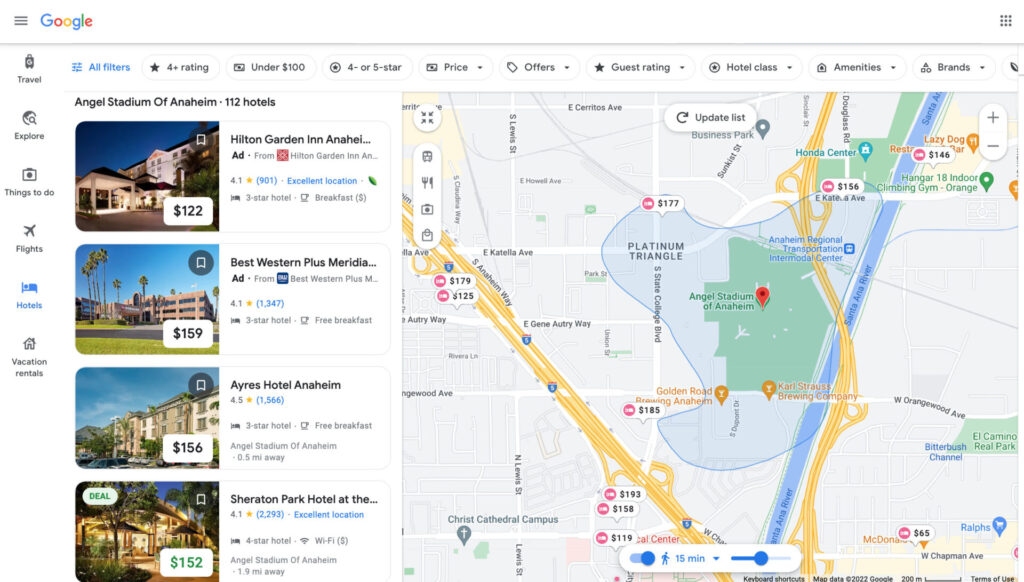Zoom in on the map
Screen dimensions: 1024x582
[x=993, y=118]
